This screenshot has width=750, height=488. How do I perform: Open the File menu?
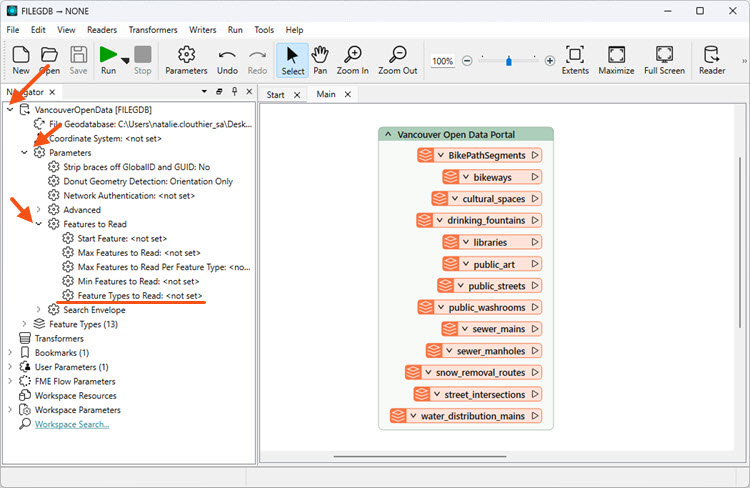click(x=13, y=30)
